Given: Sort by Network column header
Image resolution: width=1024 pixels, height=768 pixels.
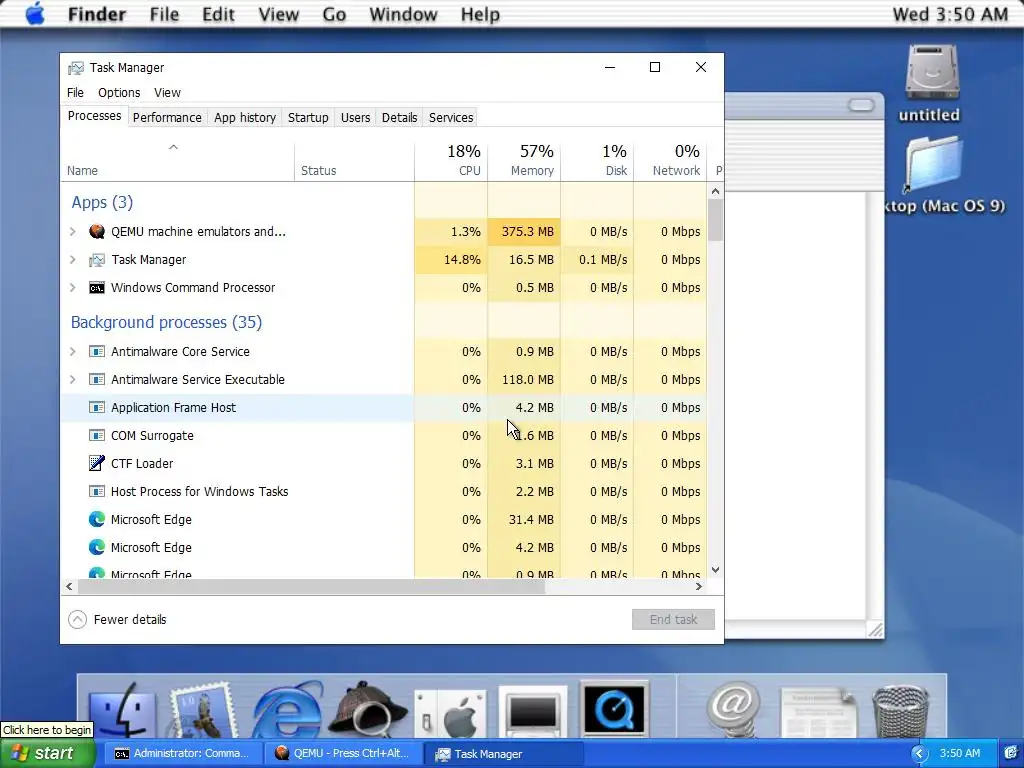Looking at the screenshot, I should 671,160.
